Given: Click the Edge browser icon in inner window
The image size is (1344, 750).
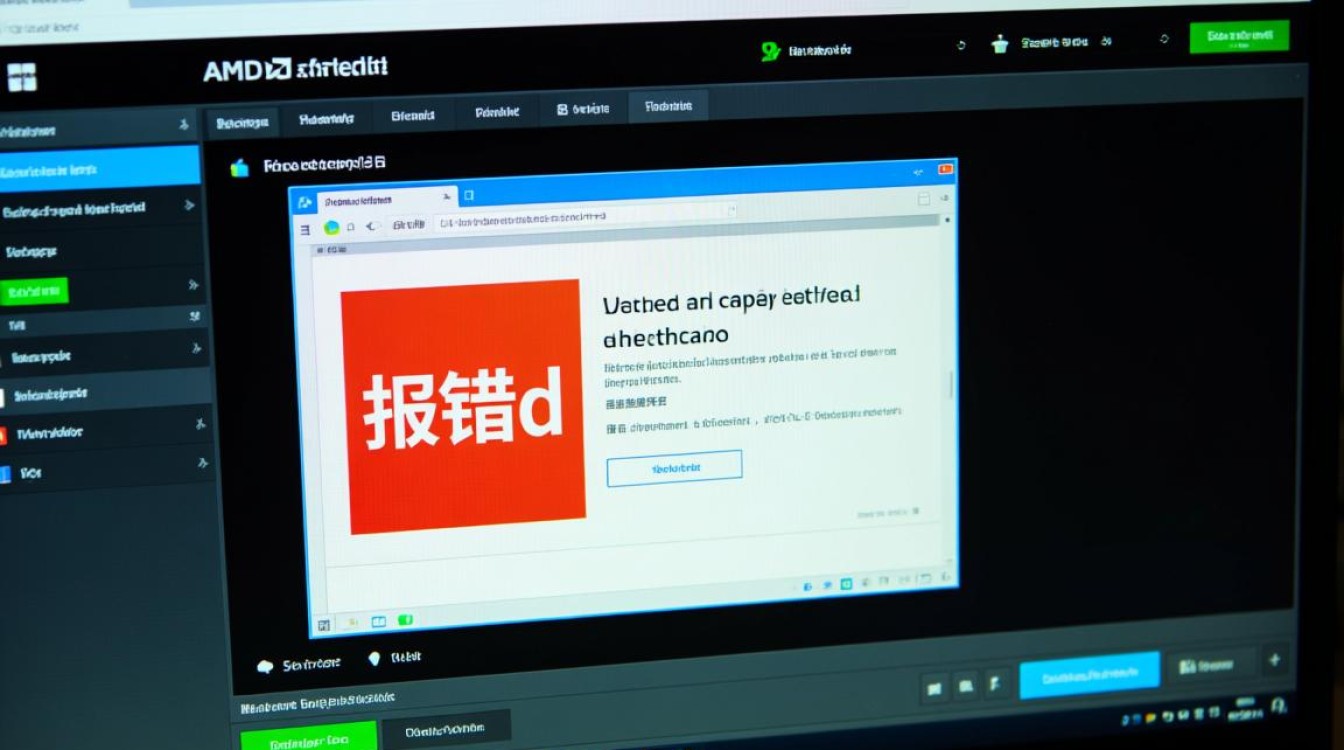Looking at the screenshot, I should pos(331,227).
